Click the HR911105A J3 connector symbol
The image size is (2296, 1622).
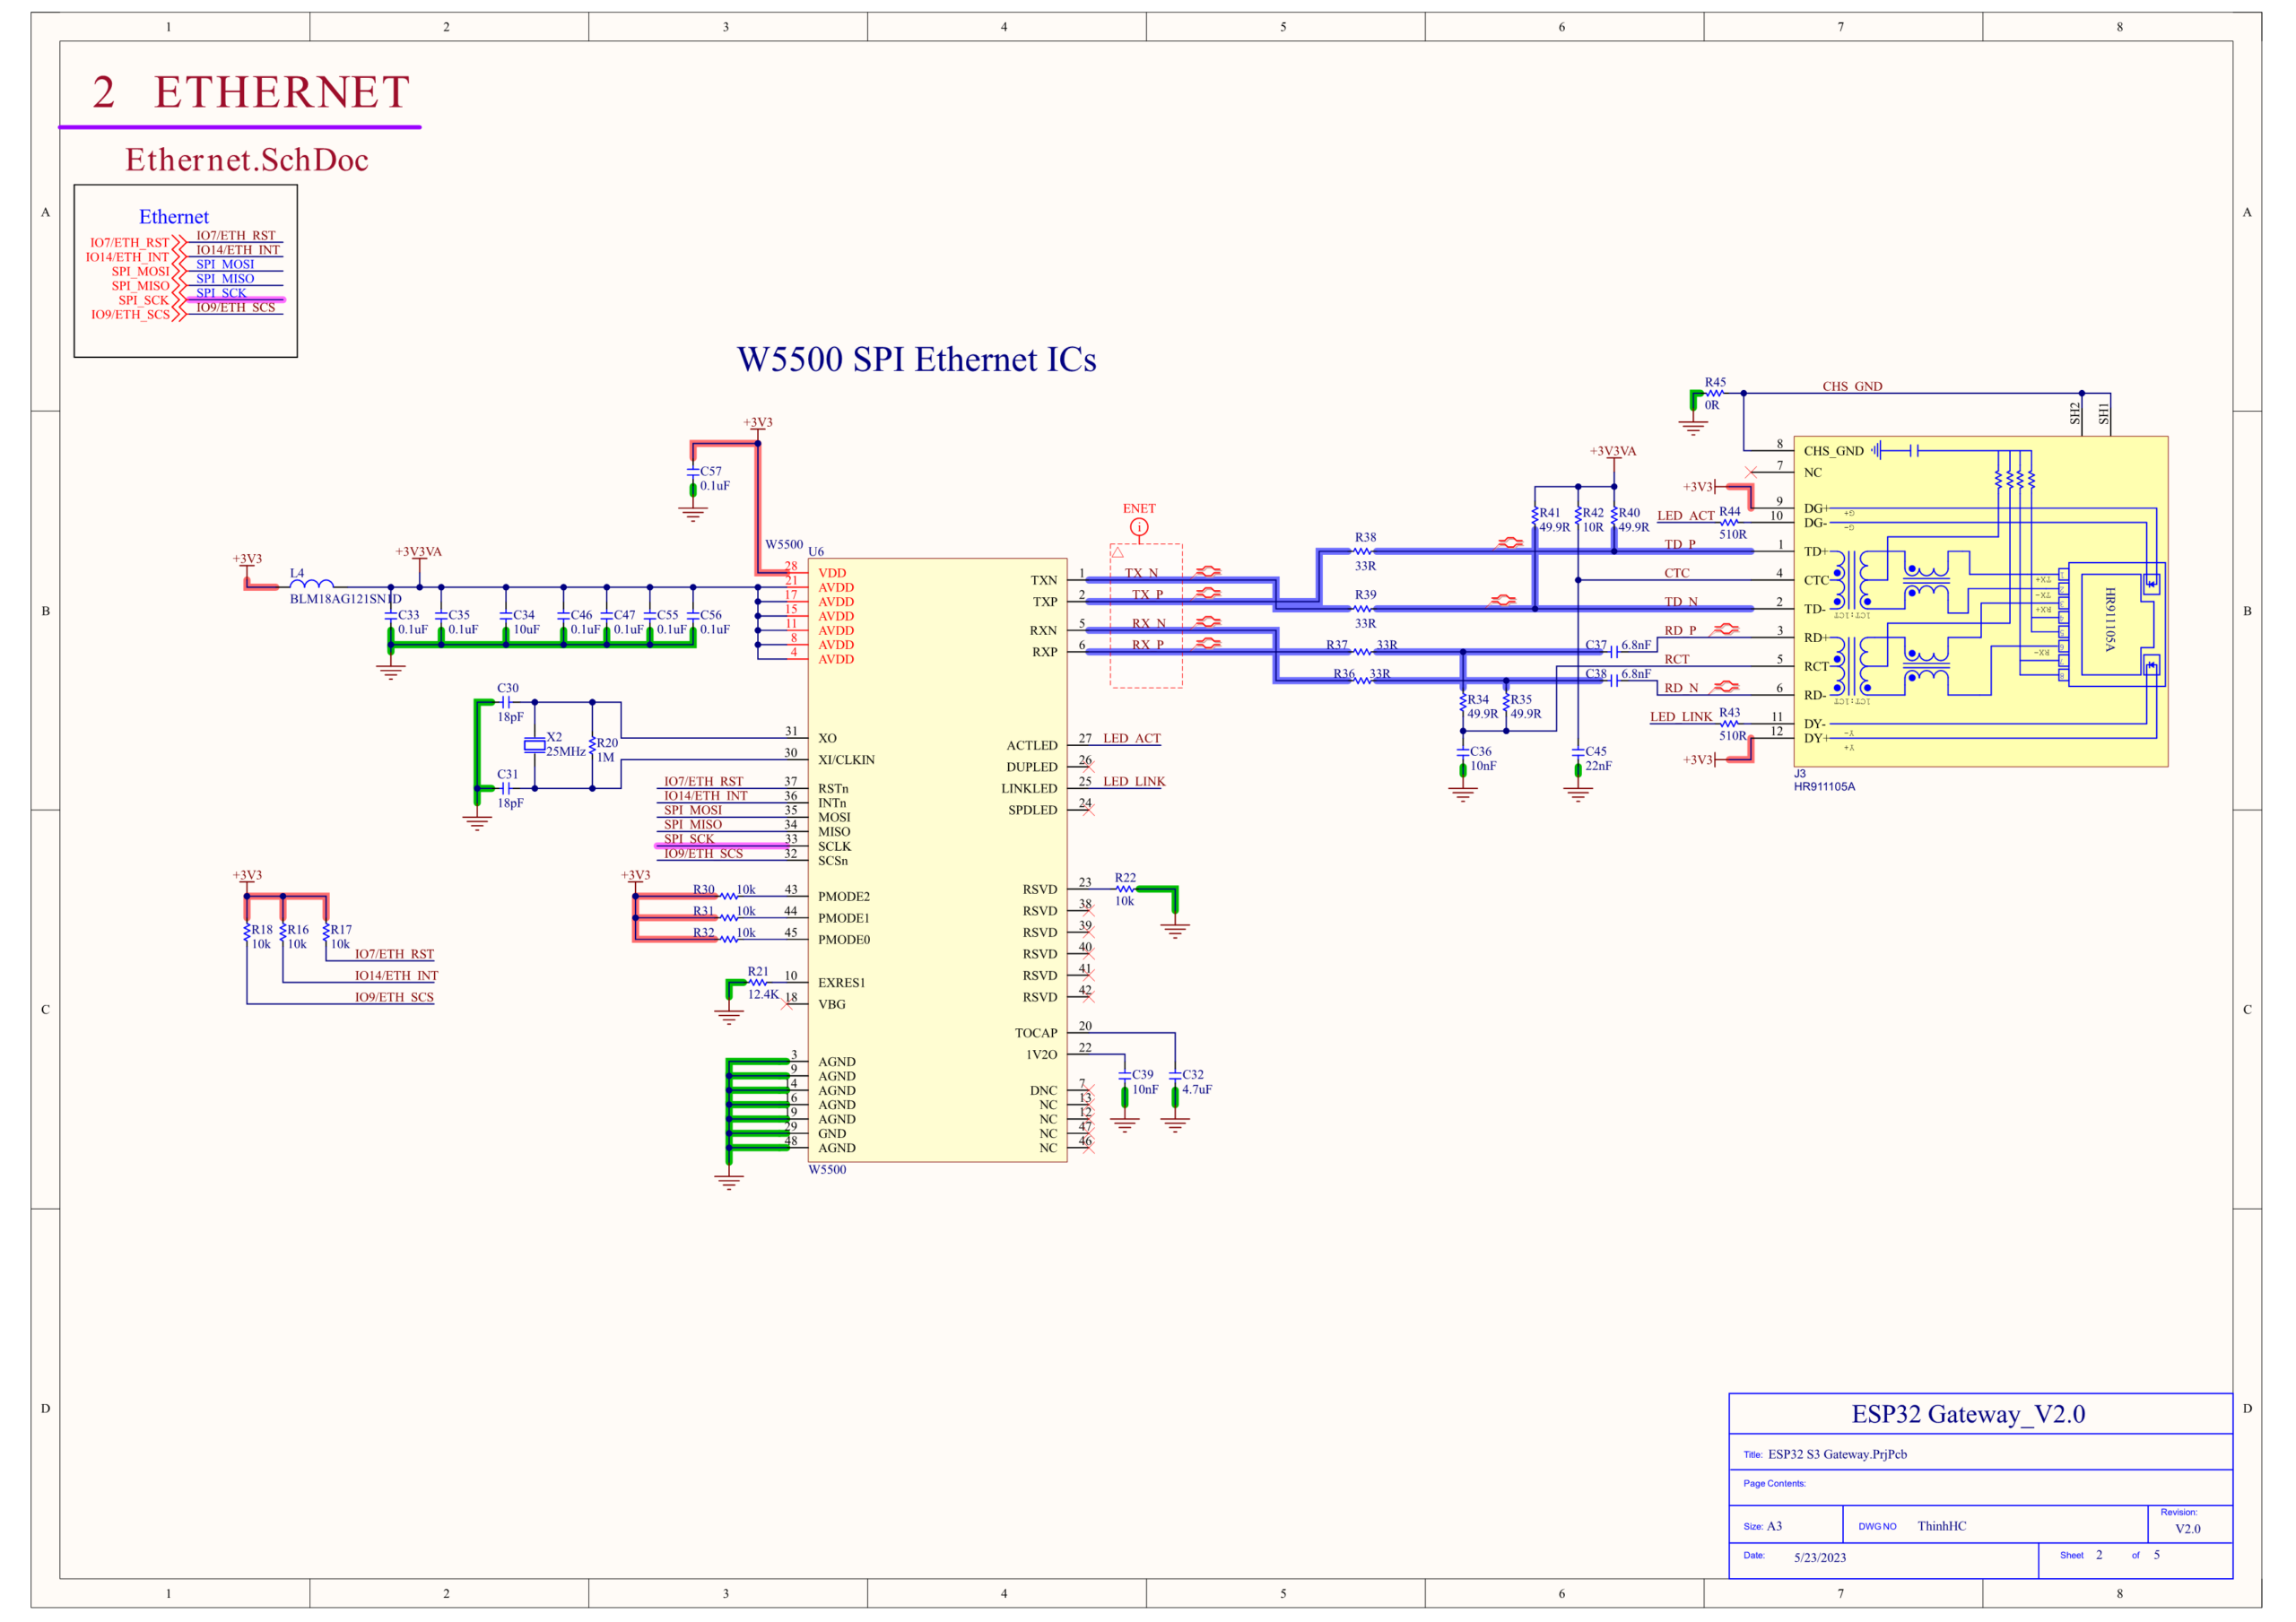coord(1980,601)
